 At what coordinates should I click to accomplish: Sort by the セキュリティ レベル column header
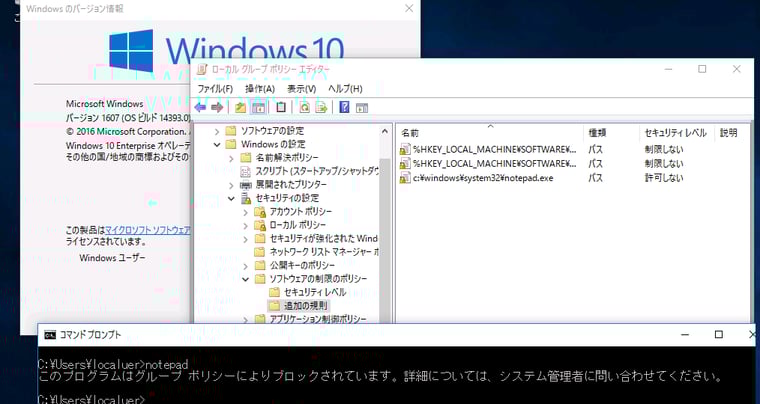[x=677, y=133]
